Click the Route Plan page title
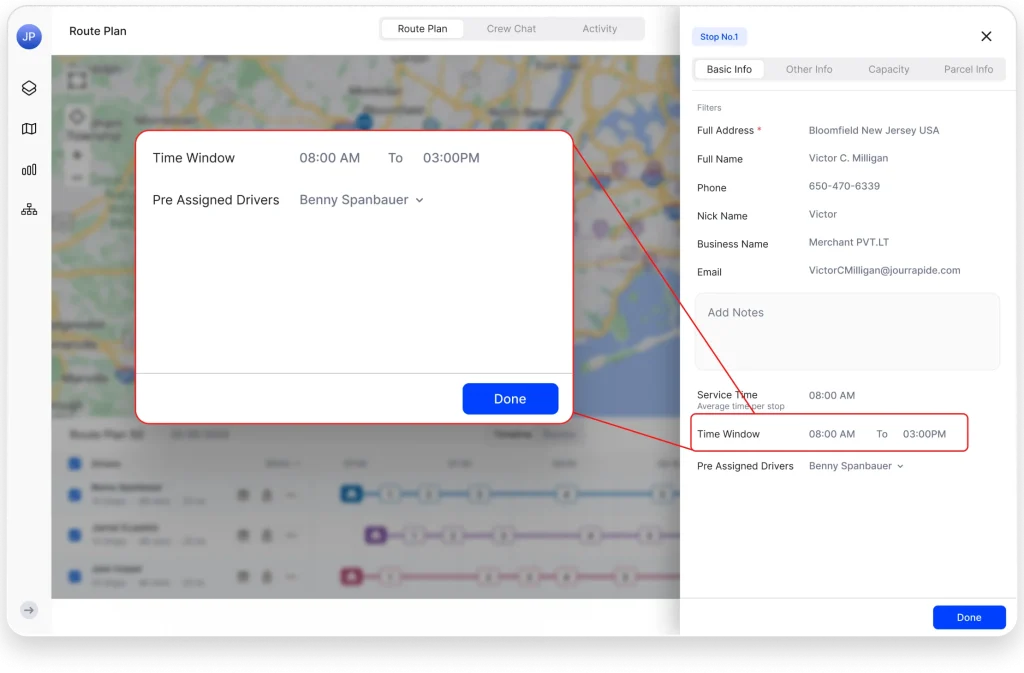The image size is (1024, 673). (x=98, y=31)
